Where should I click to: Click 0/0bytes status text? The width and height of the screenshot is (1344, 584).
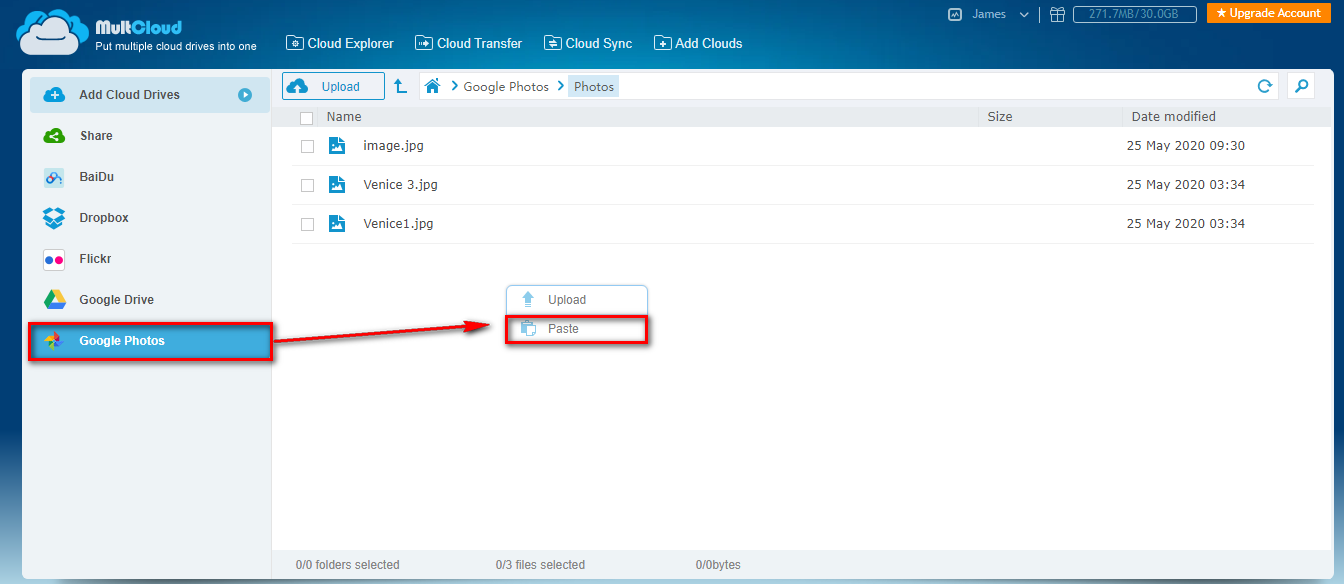[x=718, y=565]
